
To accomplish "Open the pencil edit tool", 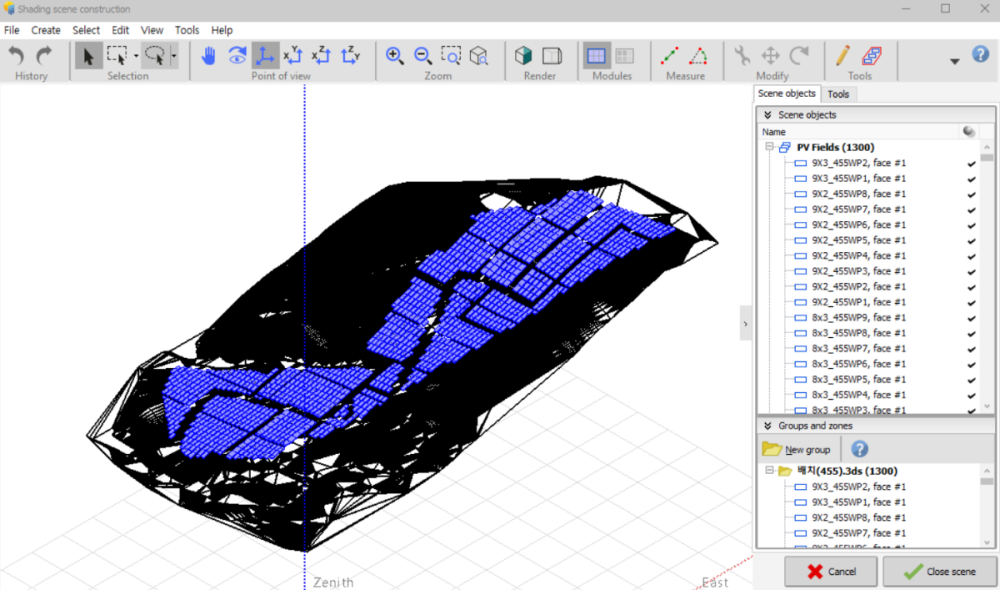I will [842, 56].
